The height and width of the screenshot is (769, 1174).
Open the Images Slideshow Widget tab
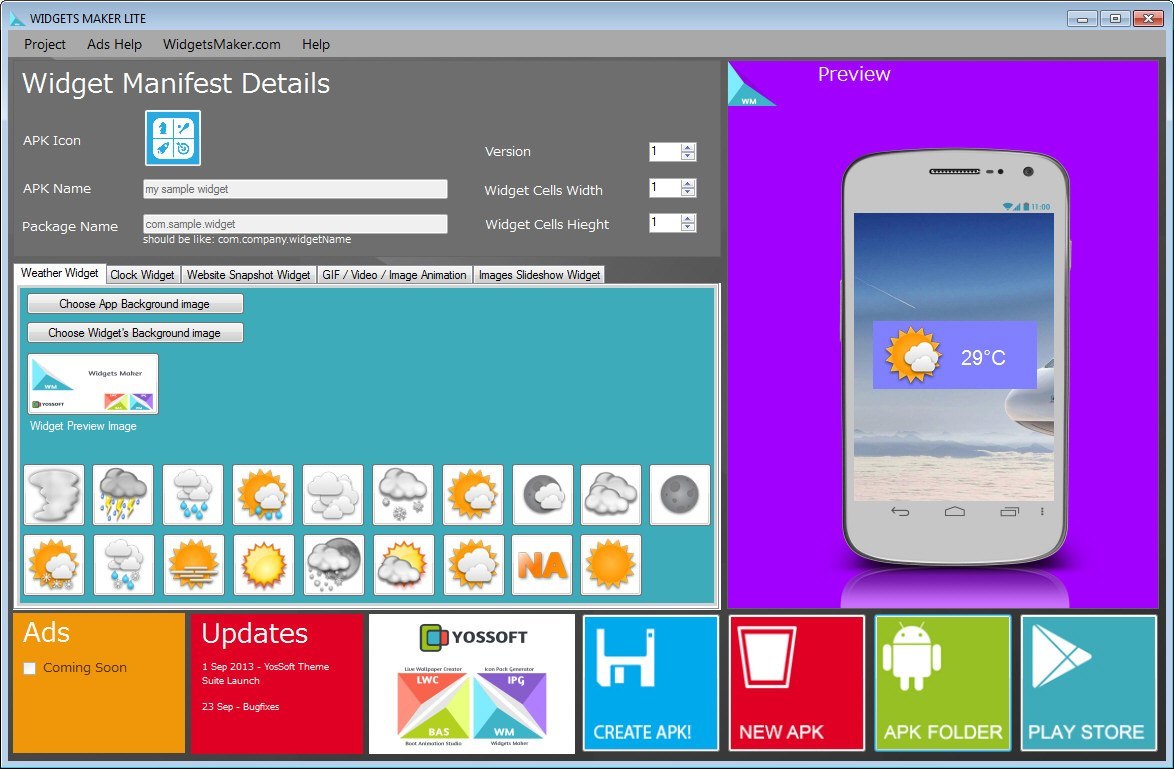(x=539, y=275)
